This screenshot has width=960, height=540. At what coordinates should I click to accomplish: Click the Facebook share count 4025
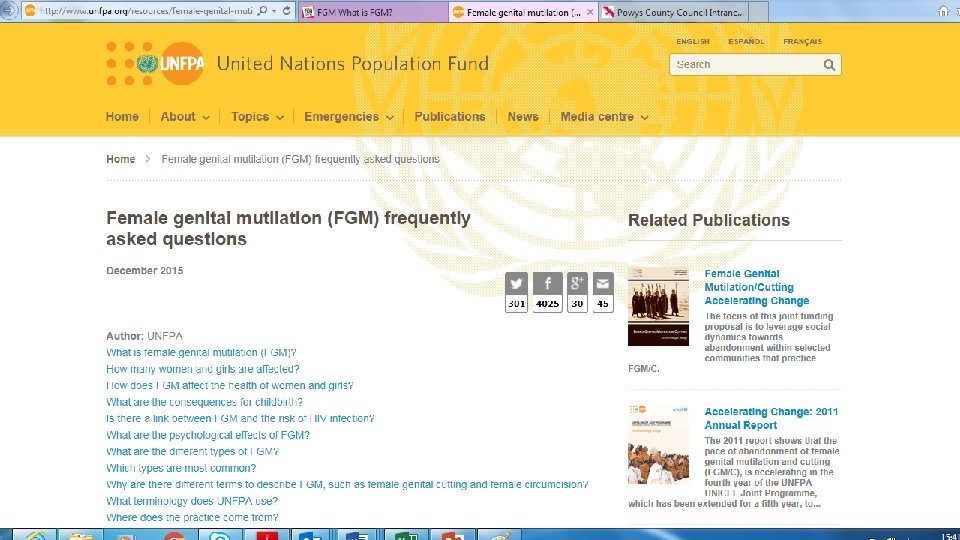(547, 304)
